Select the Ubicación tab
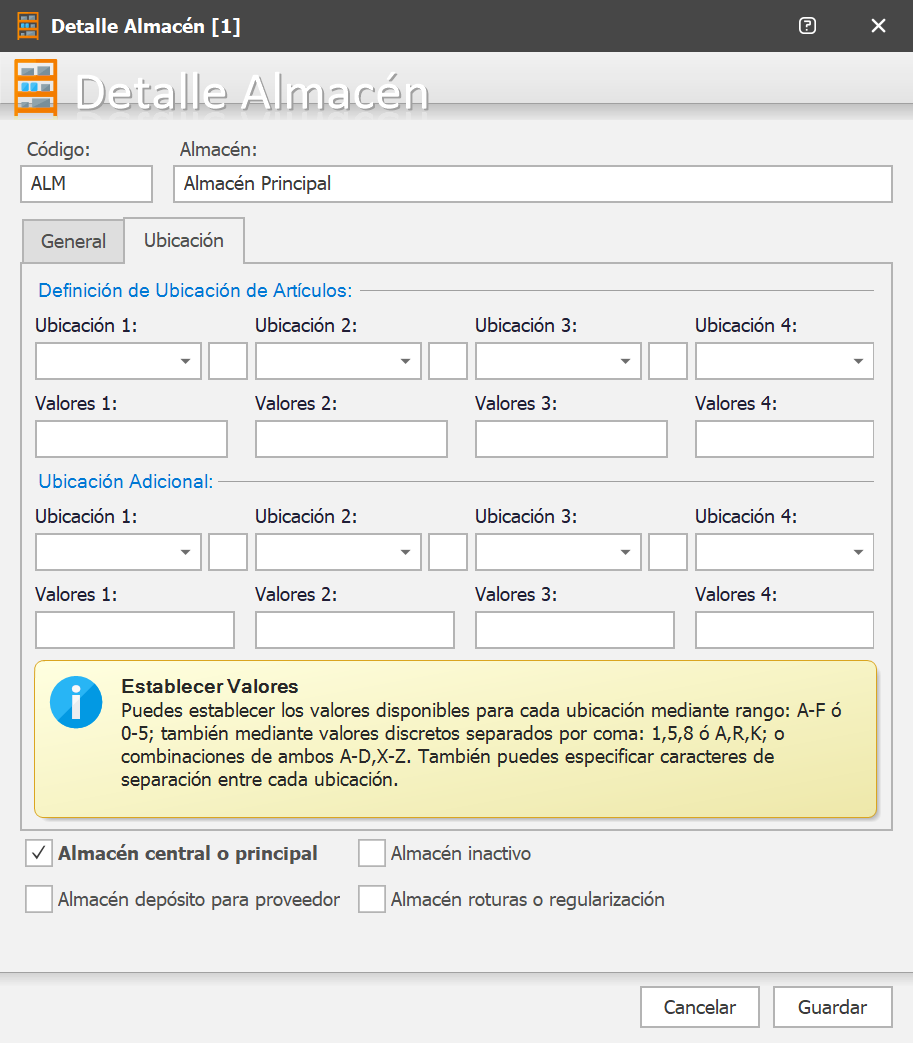 click(184, 240)
